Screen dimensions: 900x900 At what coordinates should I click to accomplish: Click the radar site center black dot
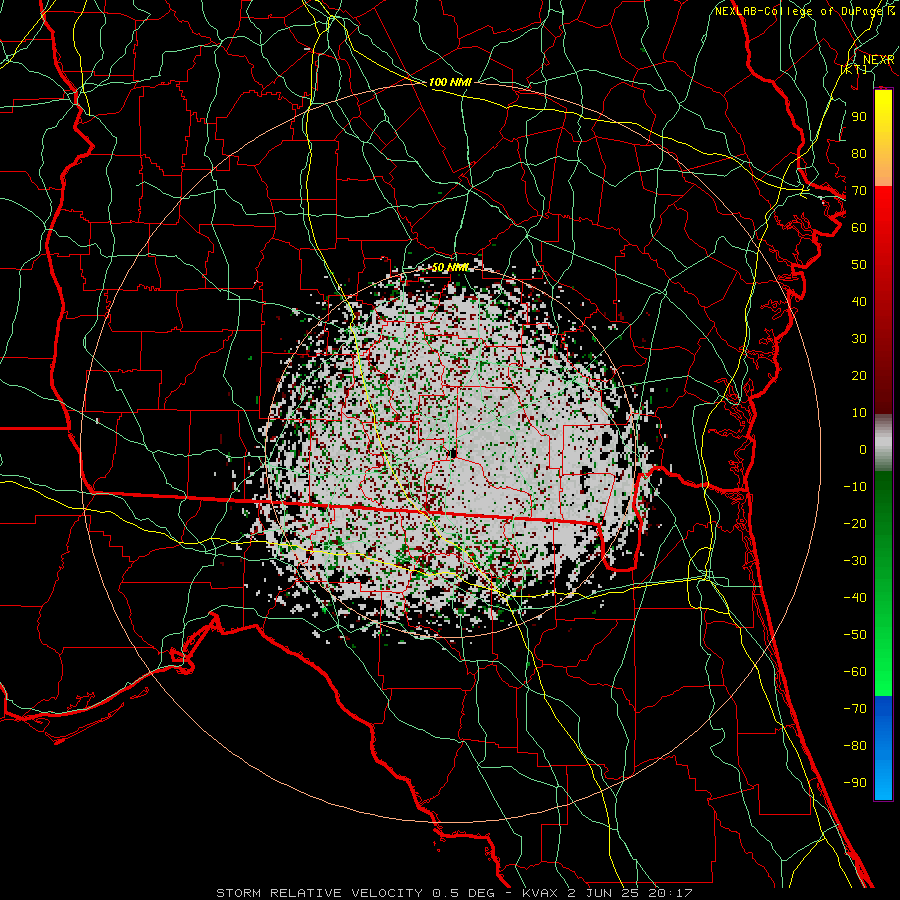click(453, 454)
